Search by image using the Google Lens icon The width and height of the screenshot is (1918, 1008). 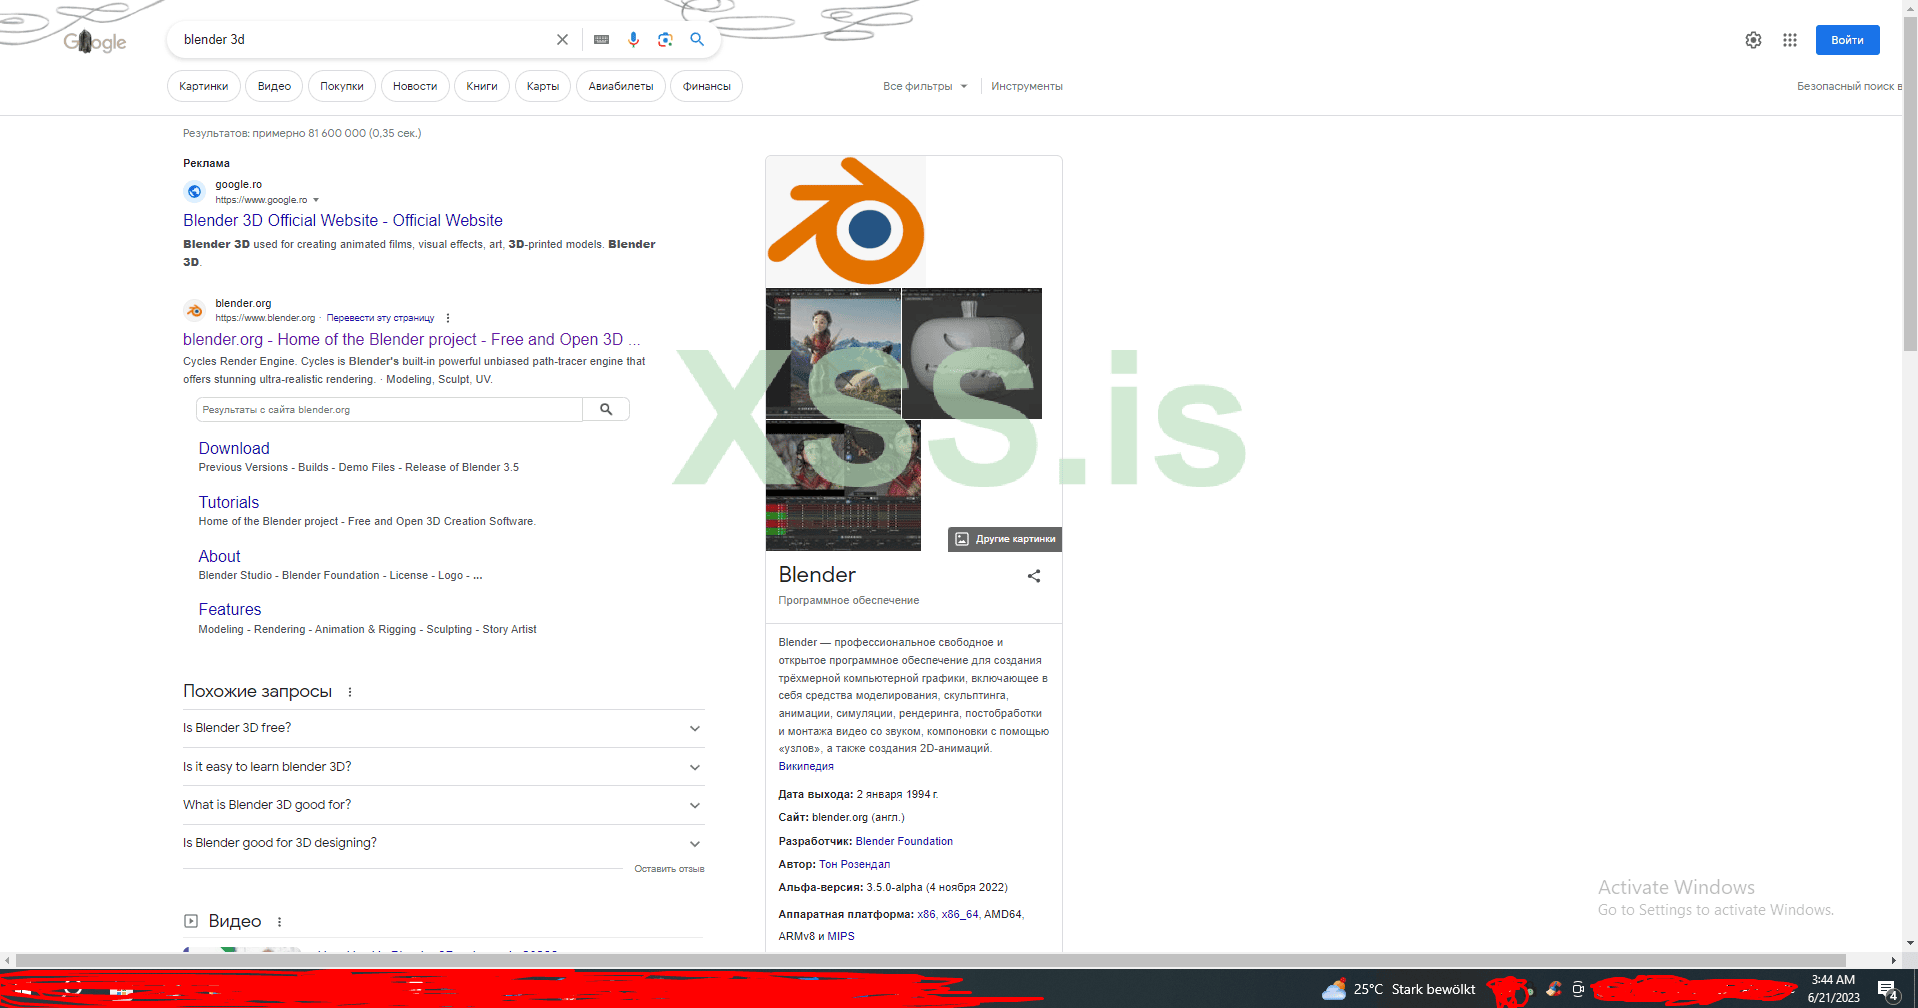point(665,39)
